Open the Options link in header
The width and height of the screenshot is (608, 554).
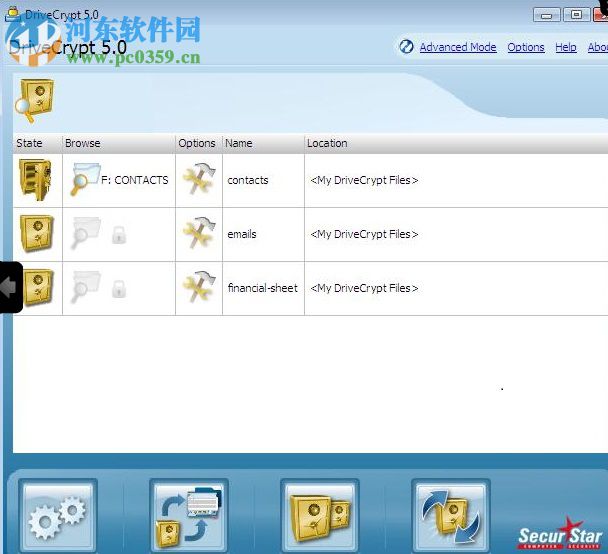coord(526,47)
